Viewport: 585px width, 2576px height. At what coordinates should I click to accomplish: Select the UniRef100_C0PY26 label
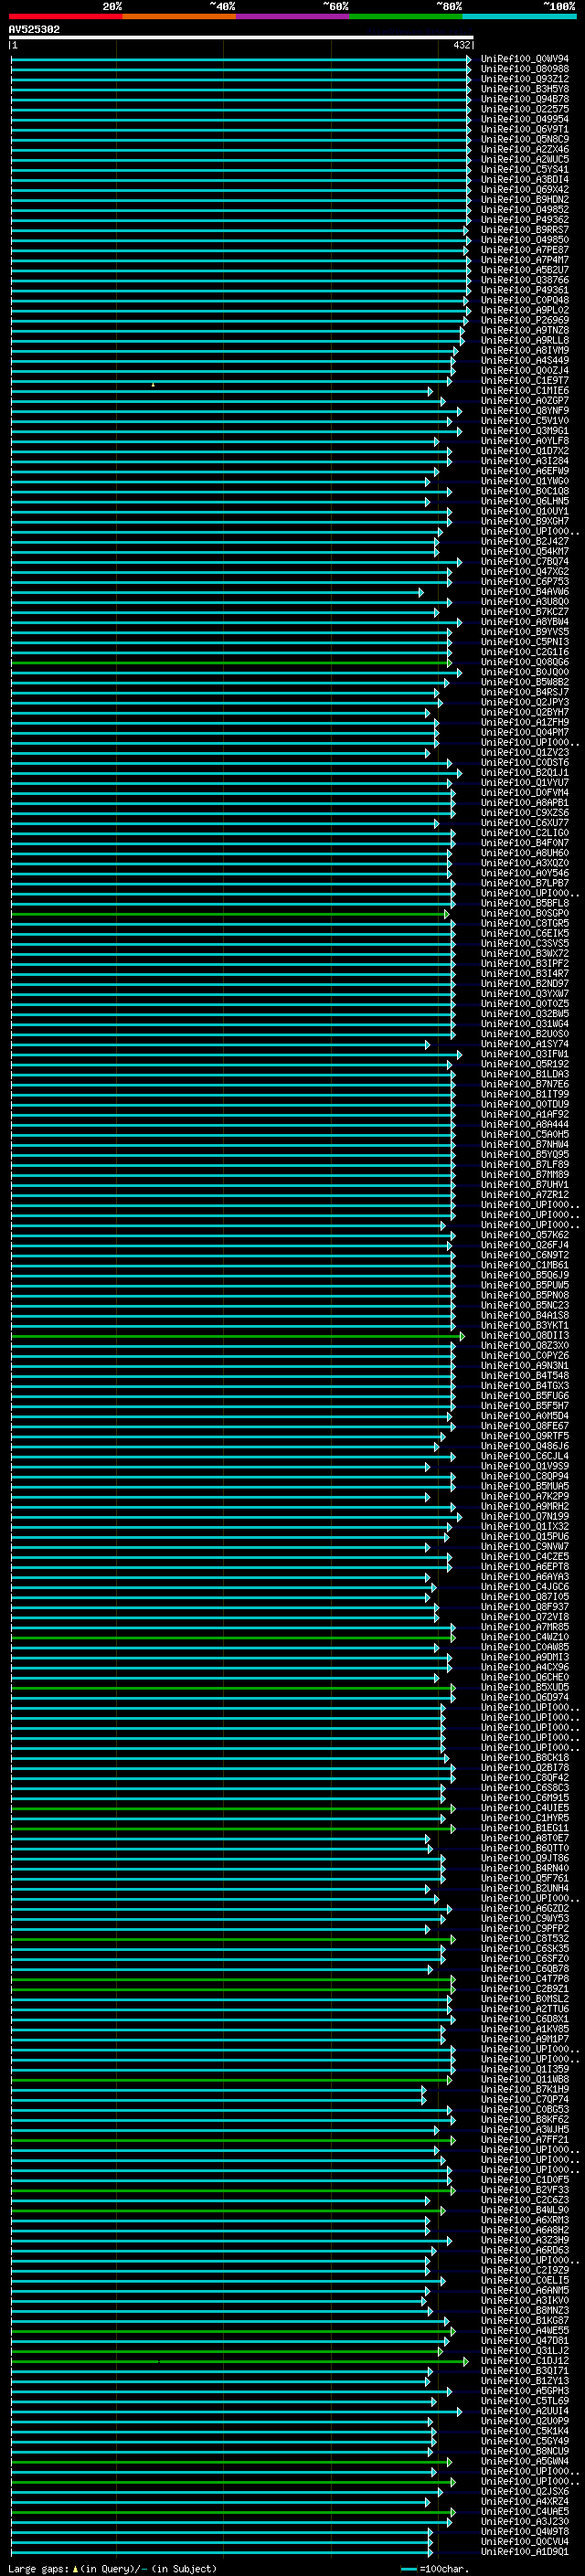coord(525,1355)
